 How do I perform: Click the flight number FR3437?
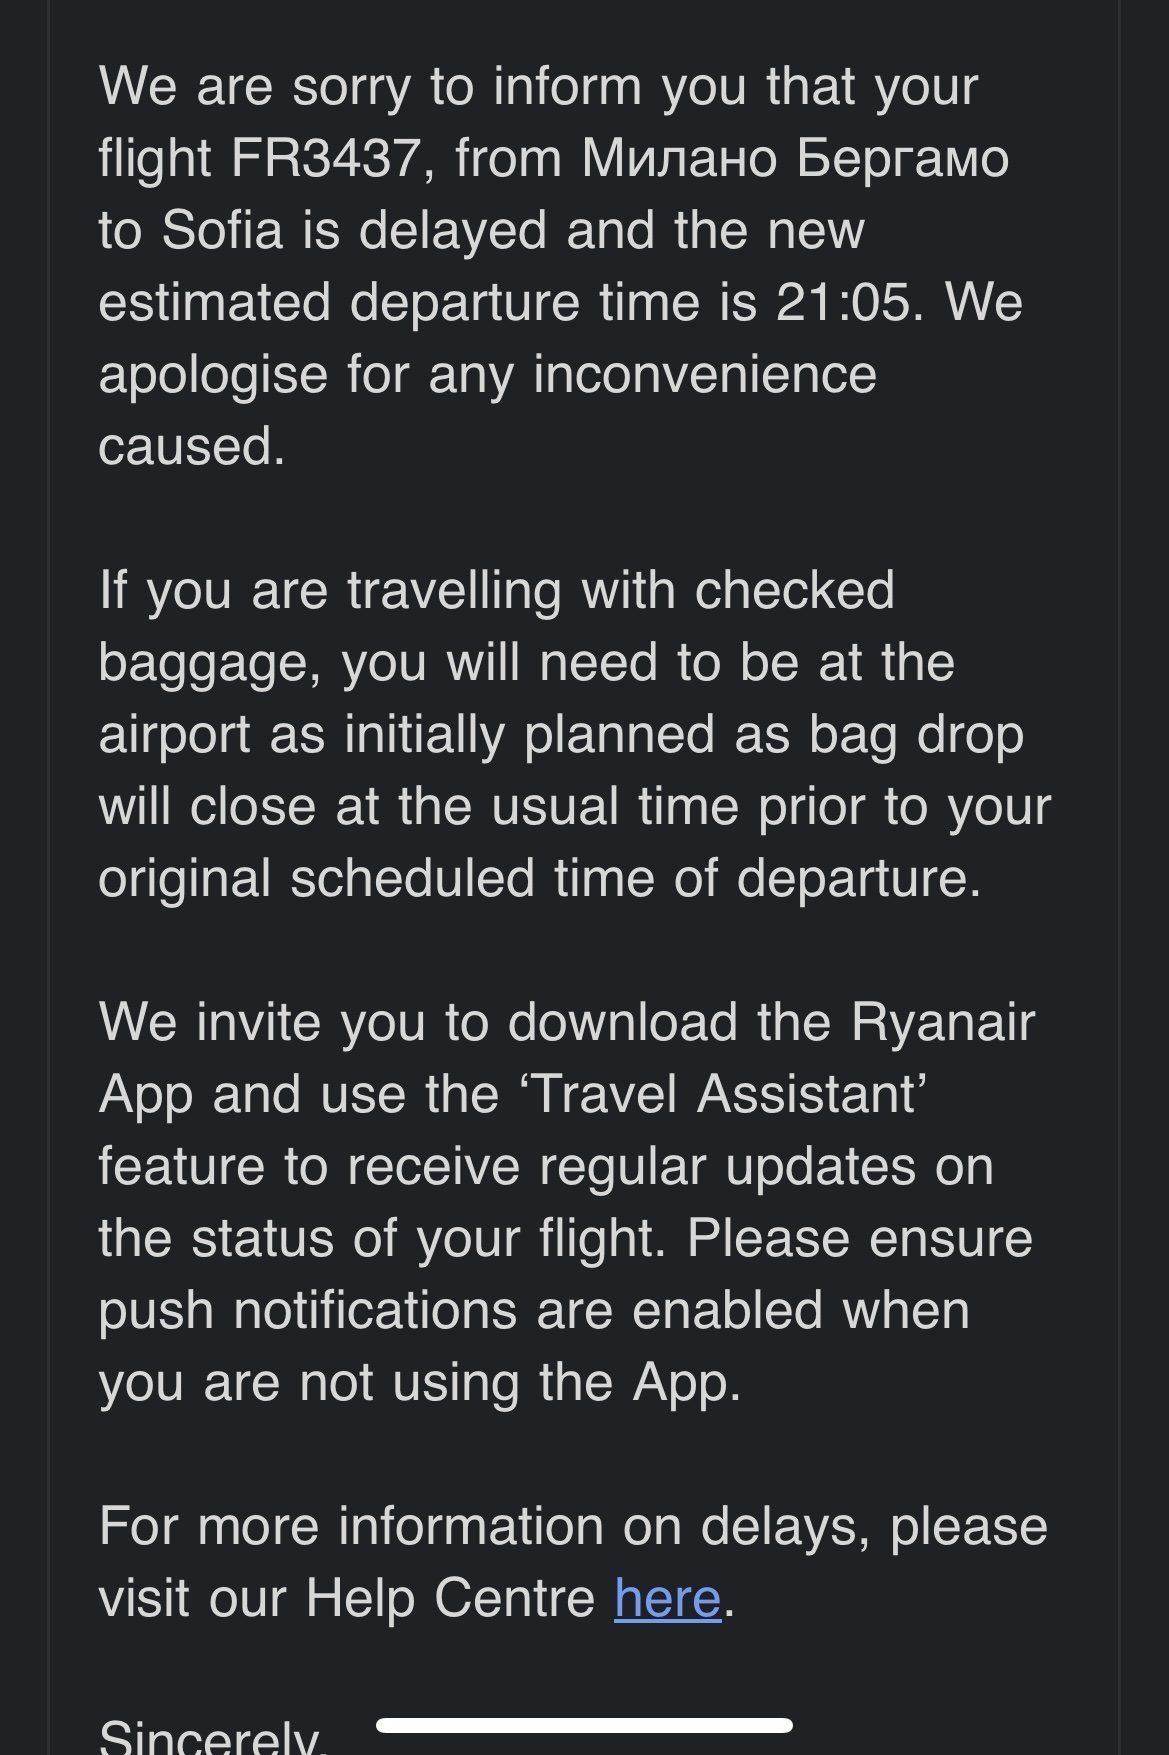(x=325, y=158)
